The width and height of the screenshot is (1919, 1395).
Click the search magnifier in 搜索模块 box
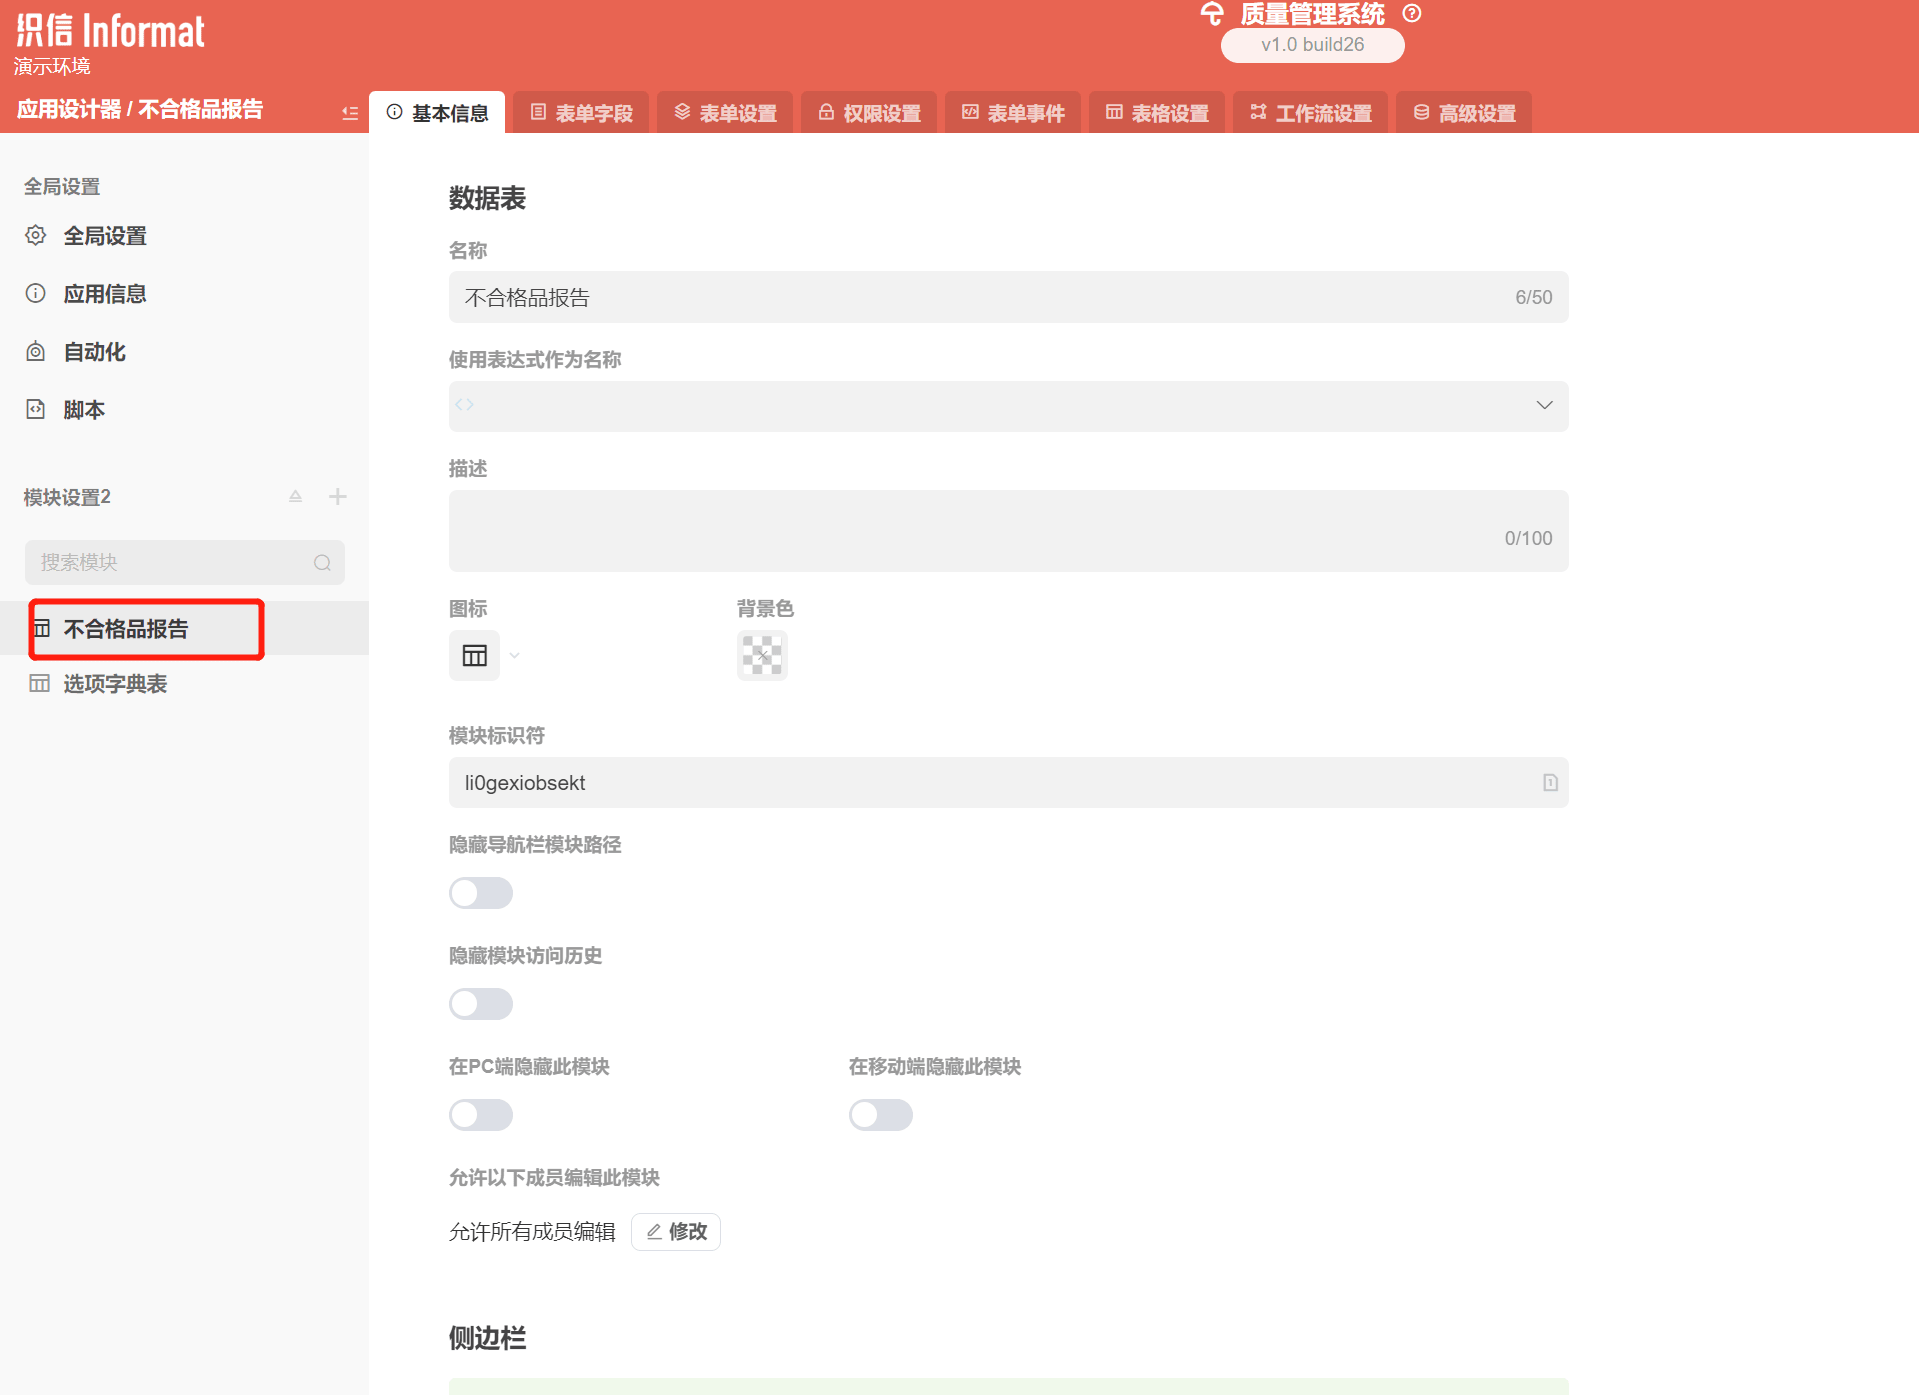[x=322, y=563]
